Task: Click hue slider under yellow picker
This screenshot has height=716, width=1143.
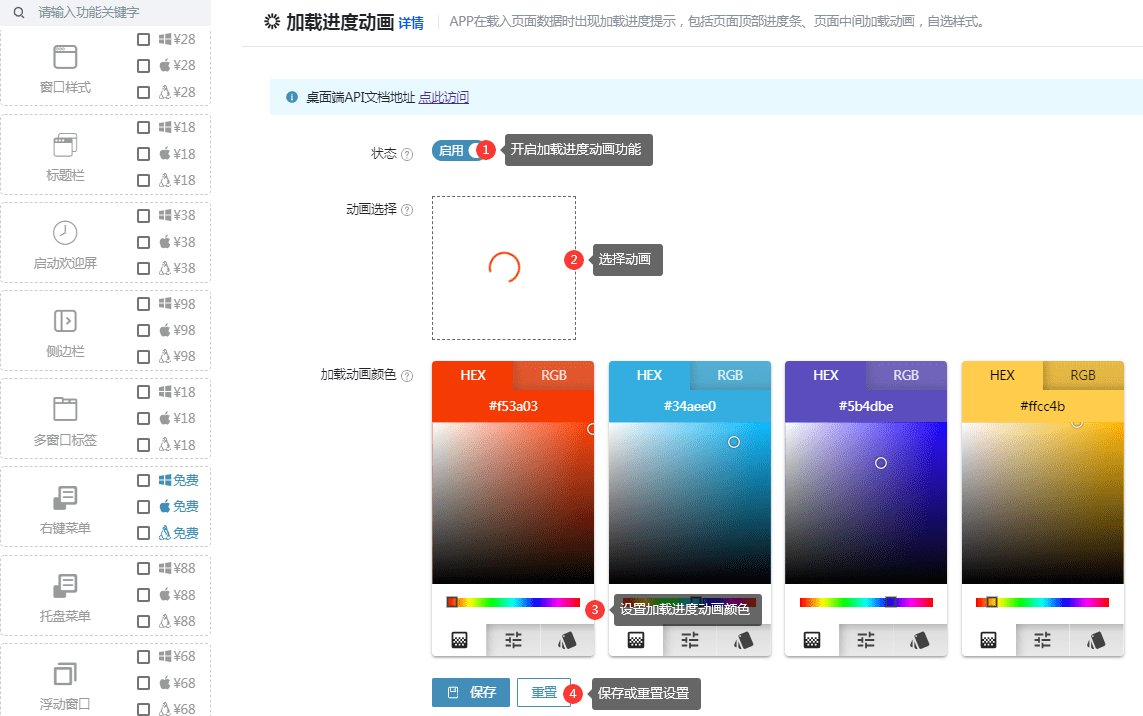Action: pyautogui.click(x=1042, y=602)
